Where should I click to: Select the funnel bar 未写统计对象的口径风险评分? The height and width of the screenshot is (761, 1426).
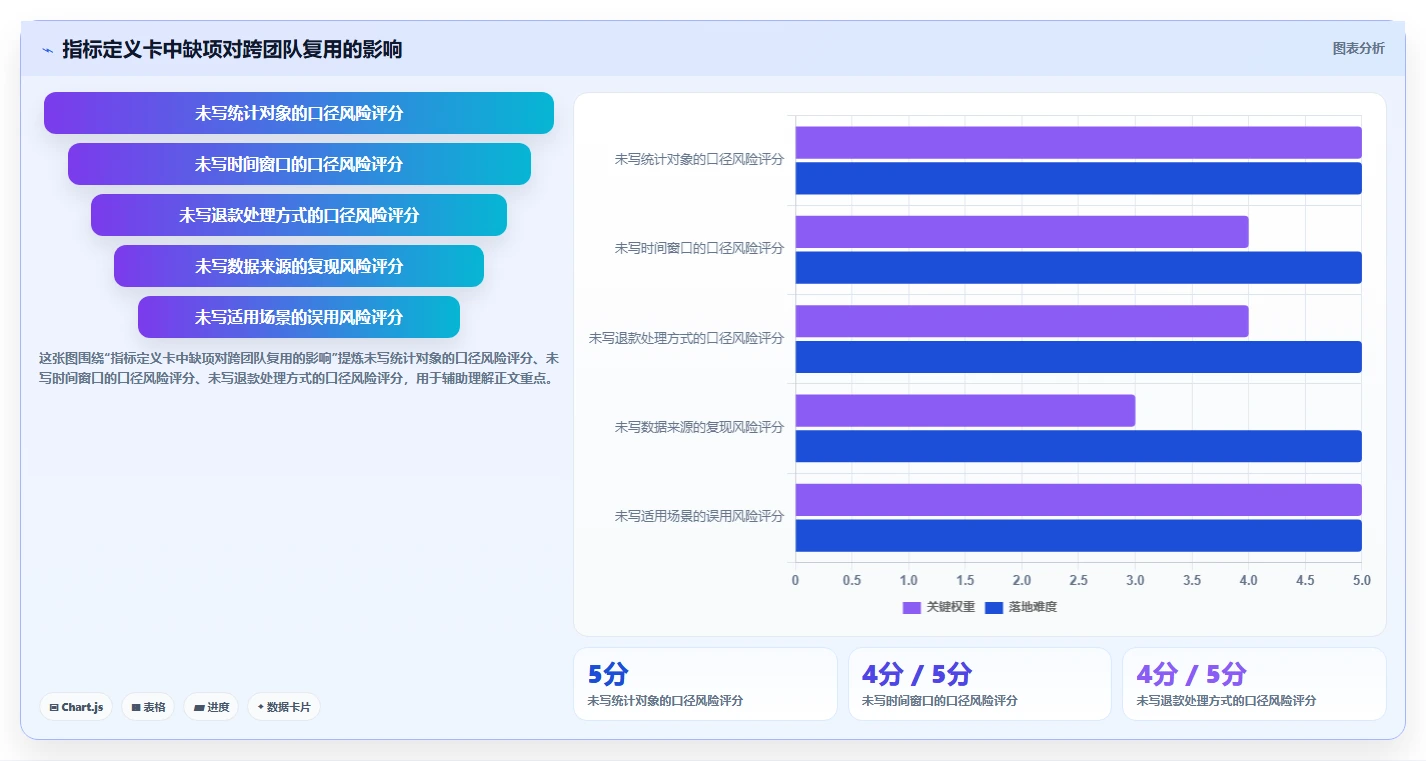pos(299,113)
